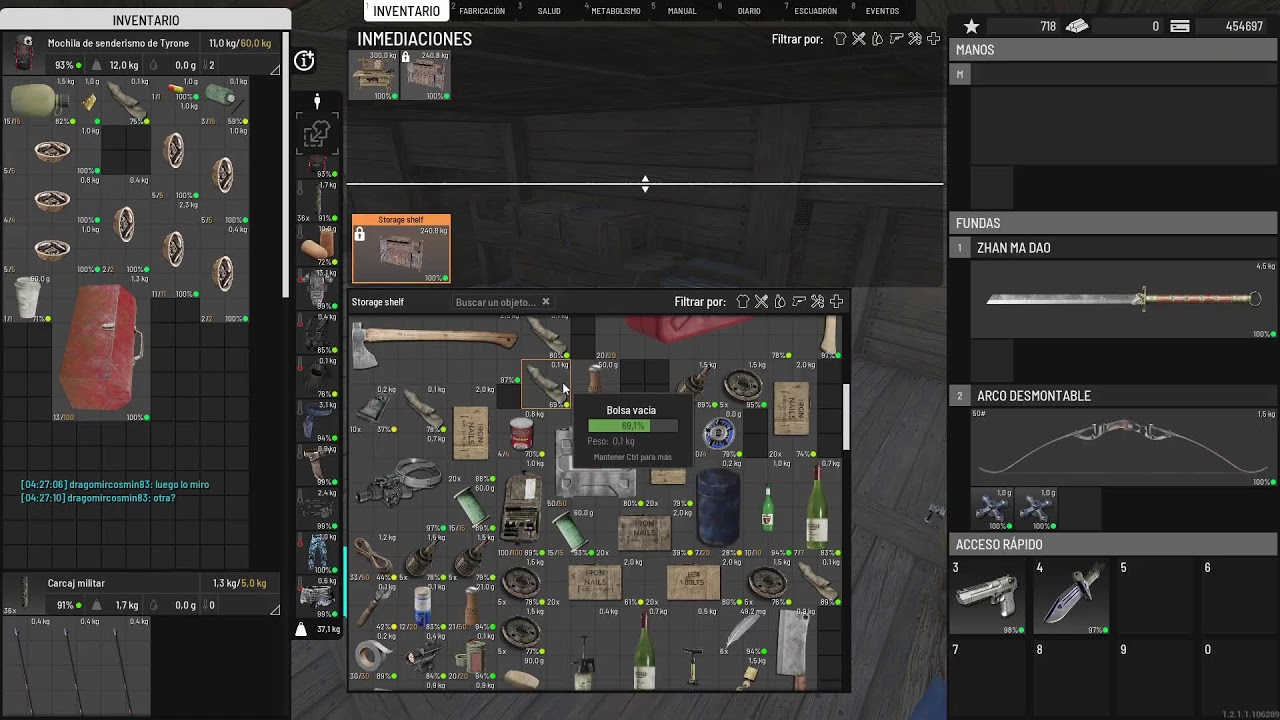Focus the Buscar un objeto search field
The width and height of the screenshot is (1280, 720).
click(x=496, y=302)
